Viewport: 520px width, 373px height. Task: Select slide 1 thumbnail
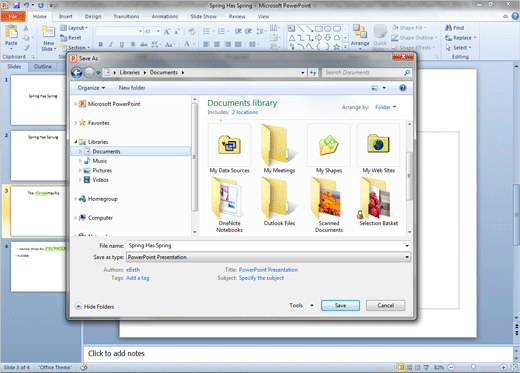click(38, 100)
